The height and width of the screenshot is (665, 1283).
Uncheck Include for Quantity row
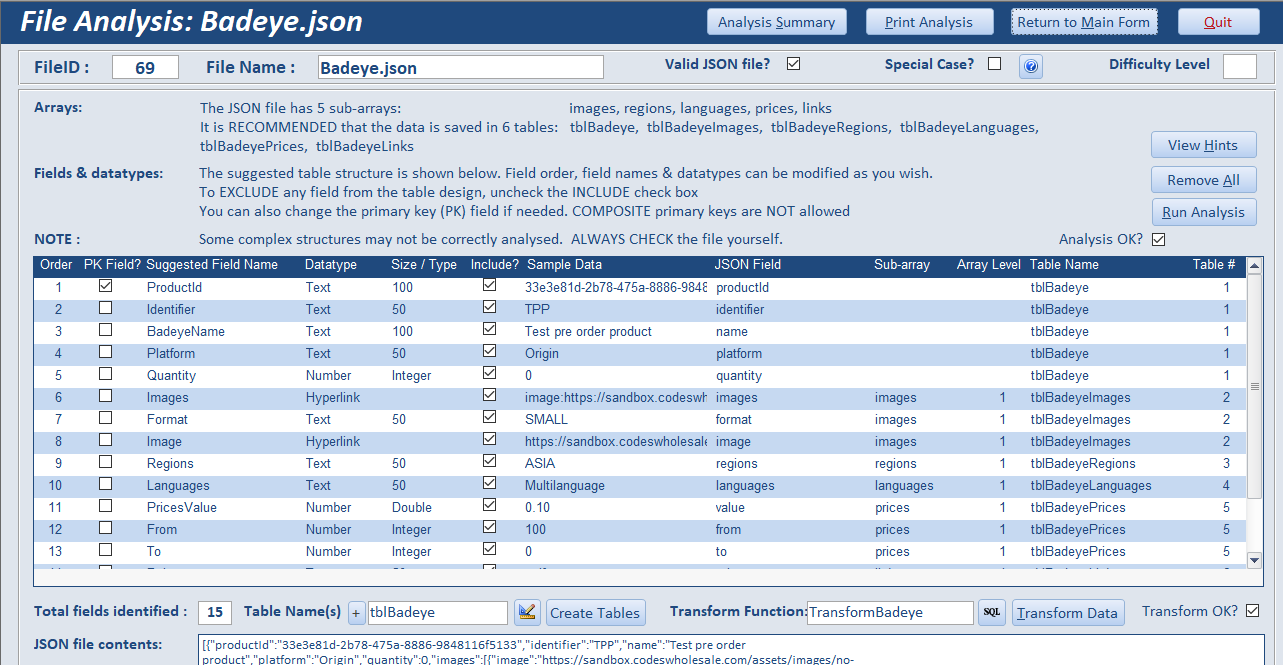[x=489, y=374]
